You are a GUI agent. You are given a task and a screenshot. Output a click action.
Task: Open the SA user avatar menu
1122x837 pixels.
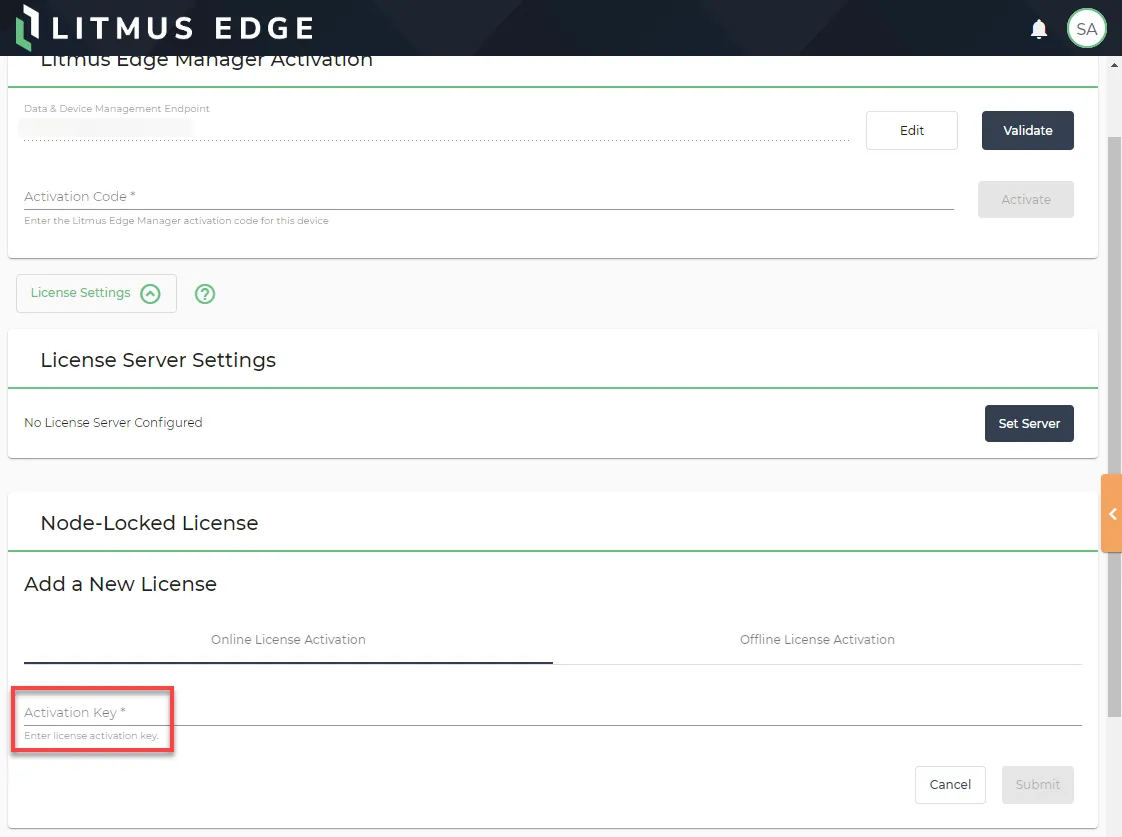[x=1086, y=29]
